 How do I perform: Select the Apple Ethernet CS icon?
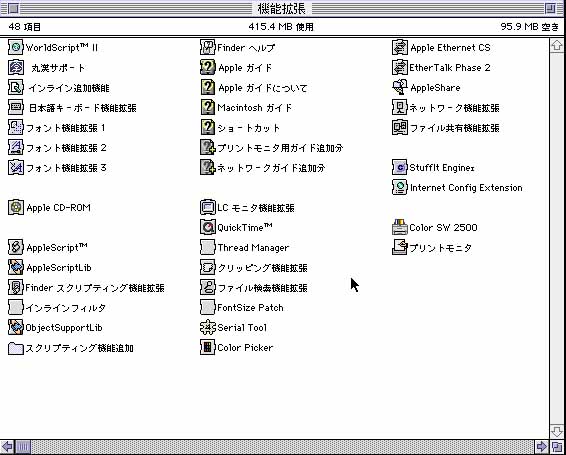[400, 47]
